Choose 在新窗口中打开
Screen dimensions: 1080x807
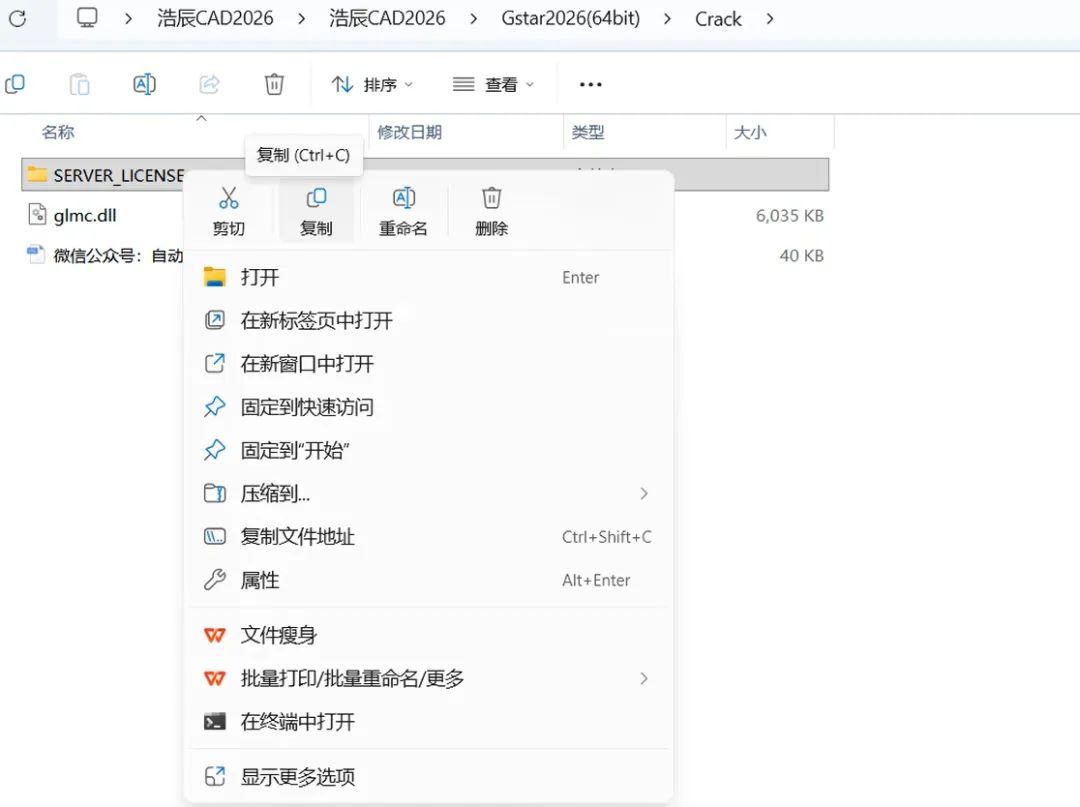428,364
